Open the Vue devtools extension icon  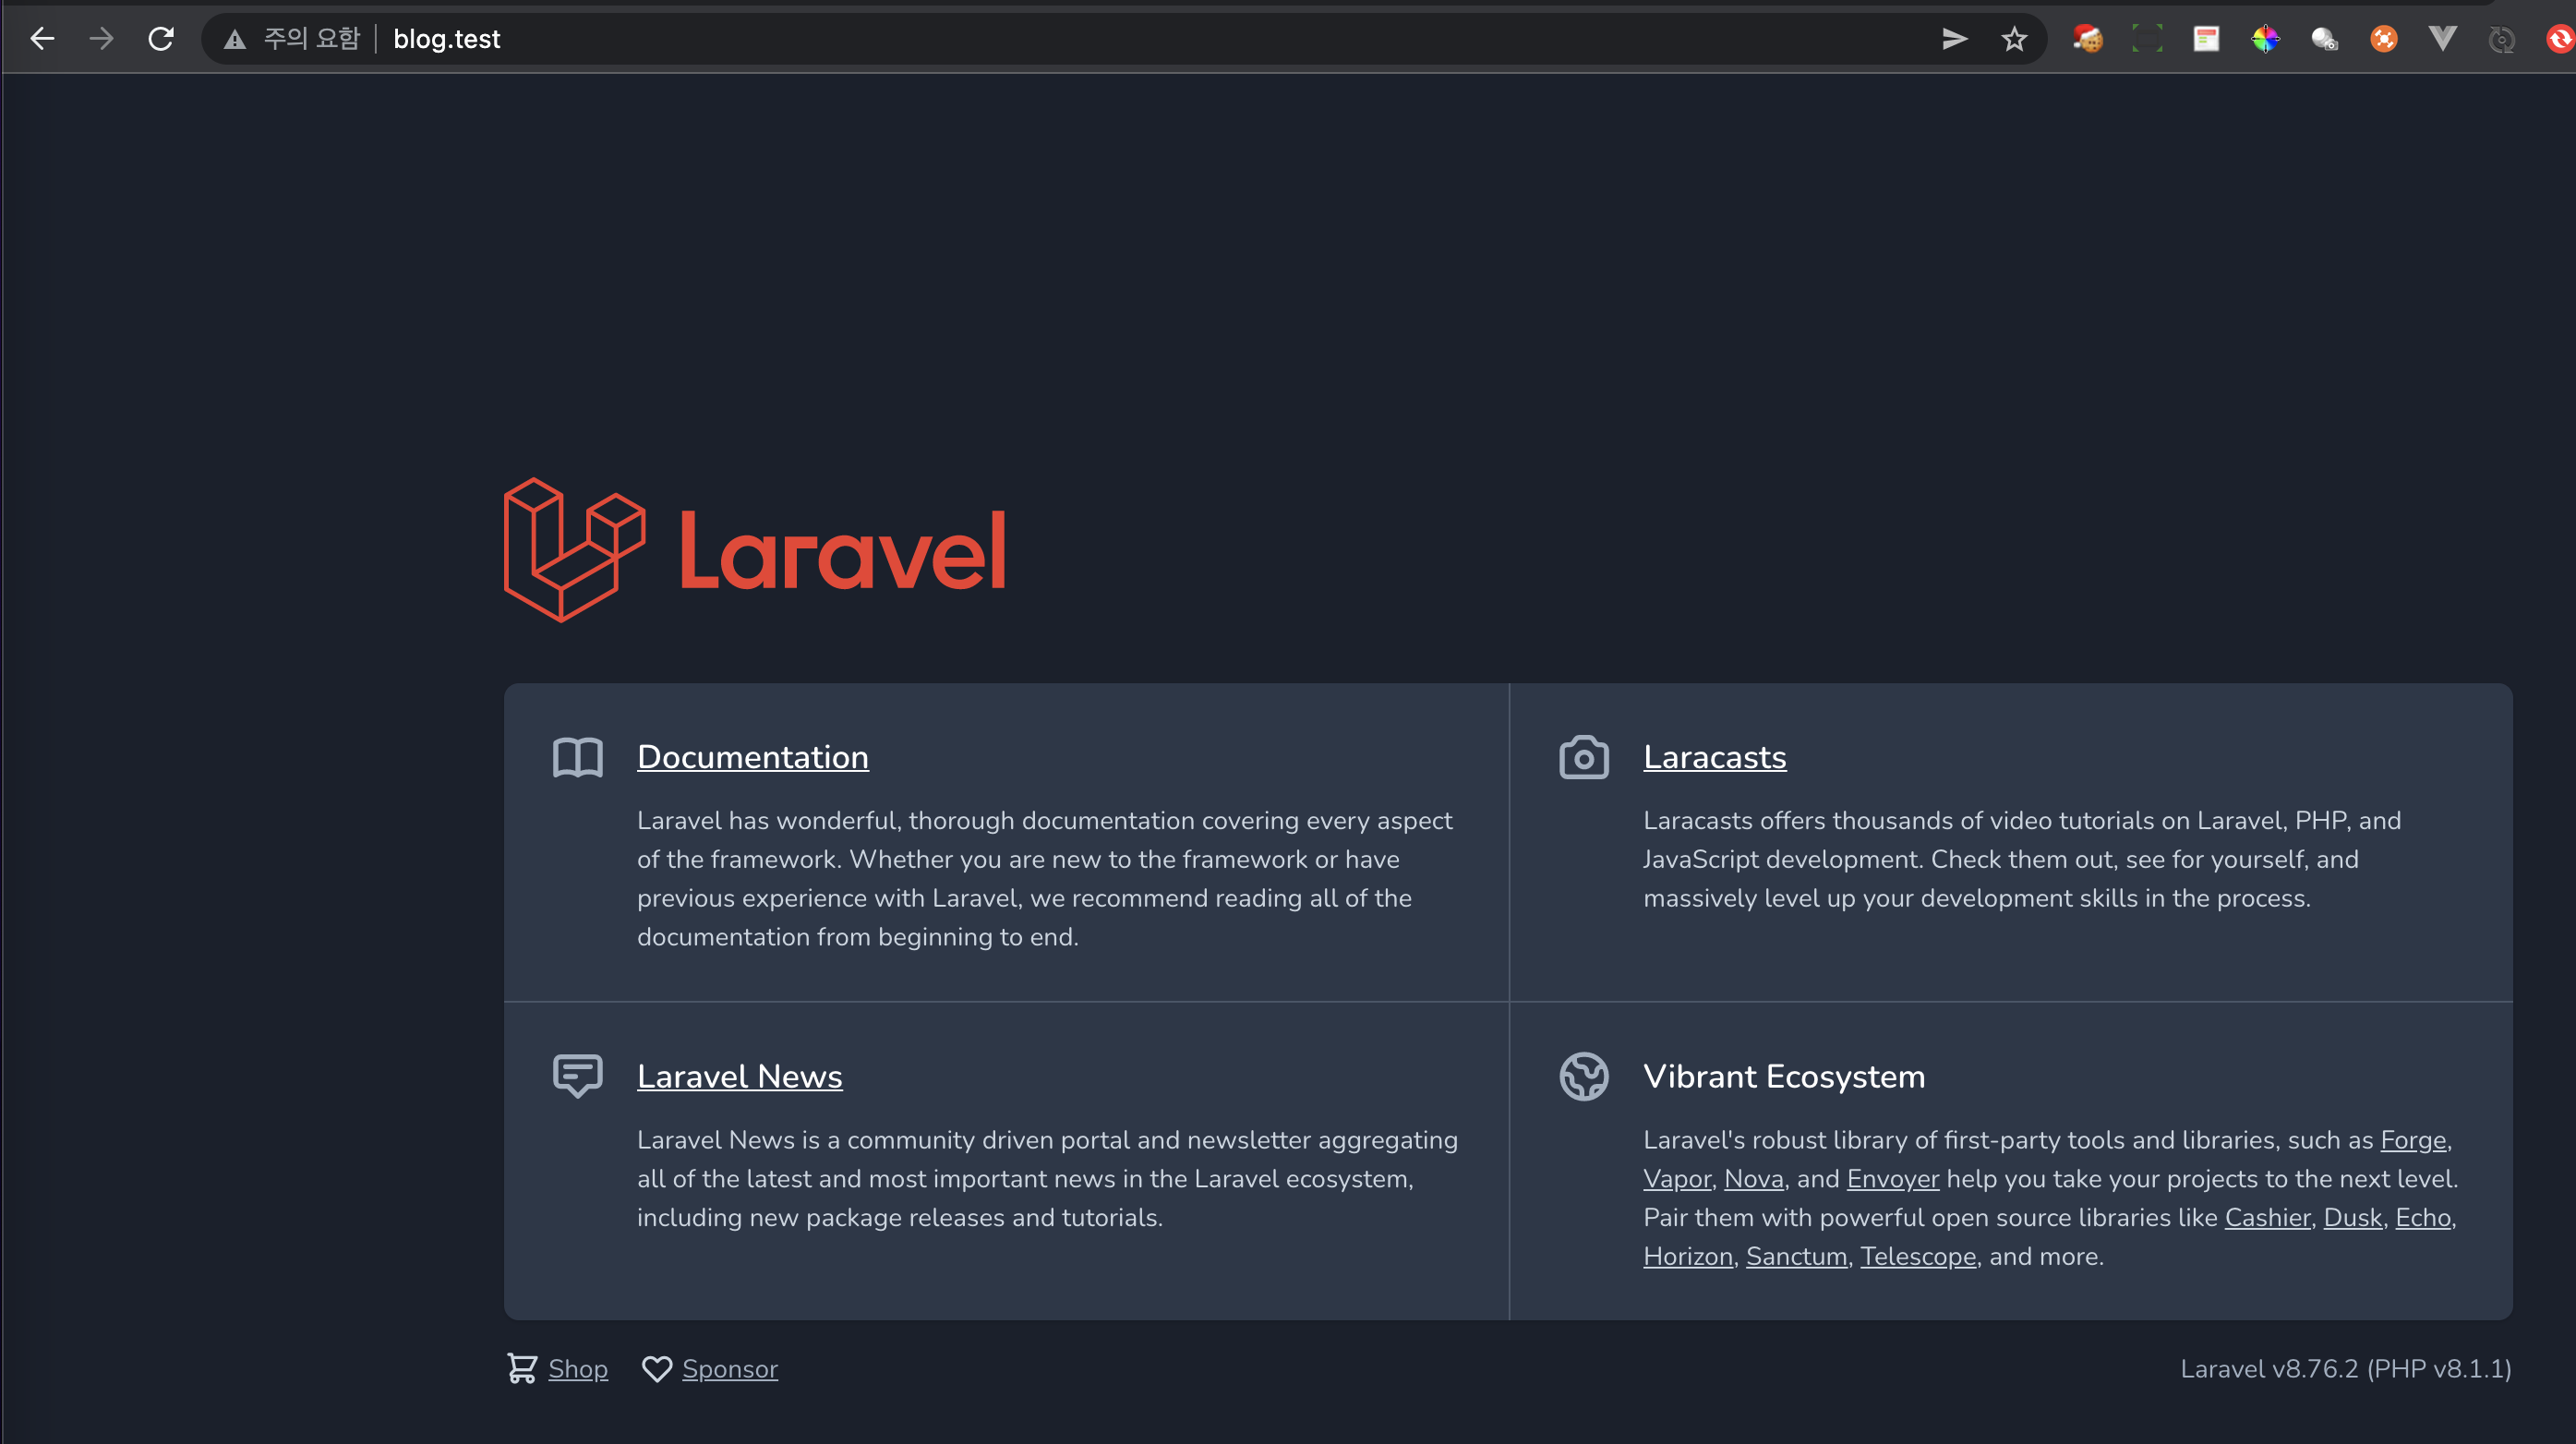pos(2442,39)
